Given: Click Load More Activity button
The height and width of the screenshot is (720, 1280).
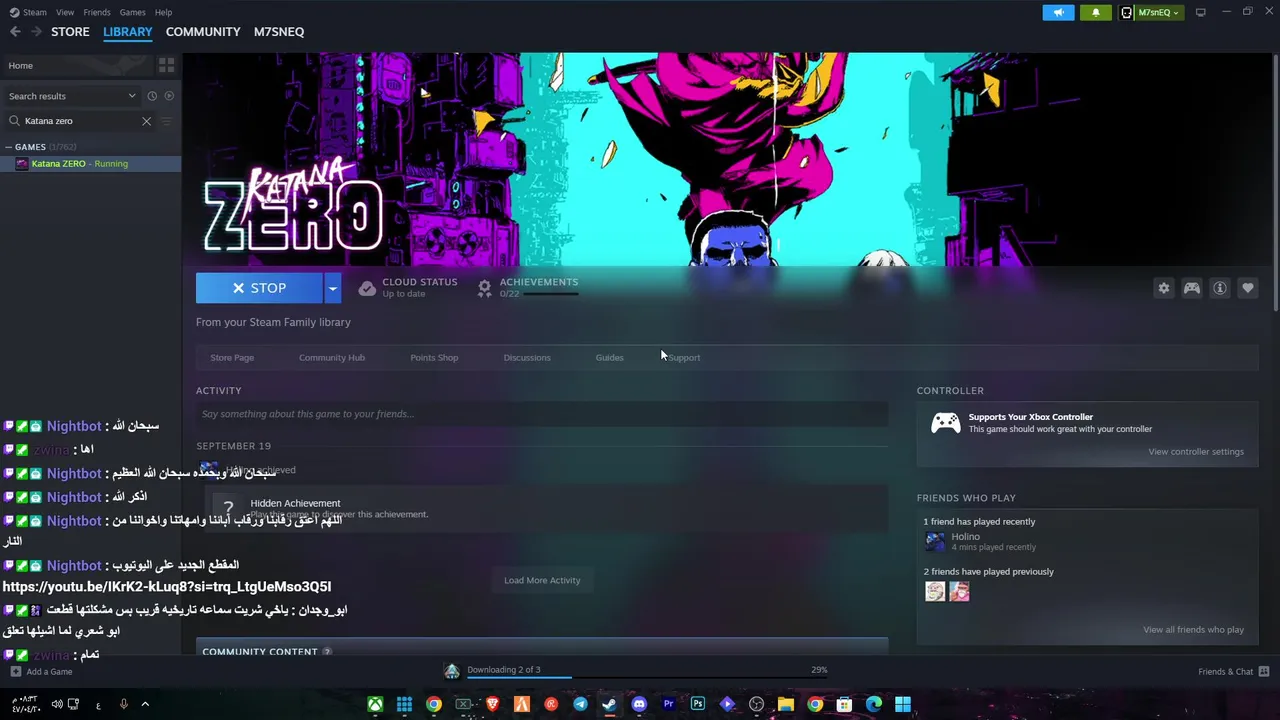Looking at the screenshot, I should (542, 580).
